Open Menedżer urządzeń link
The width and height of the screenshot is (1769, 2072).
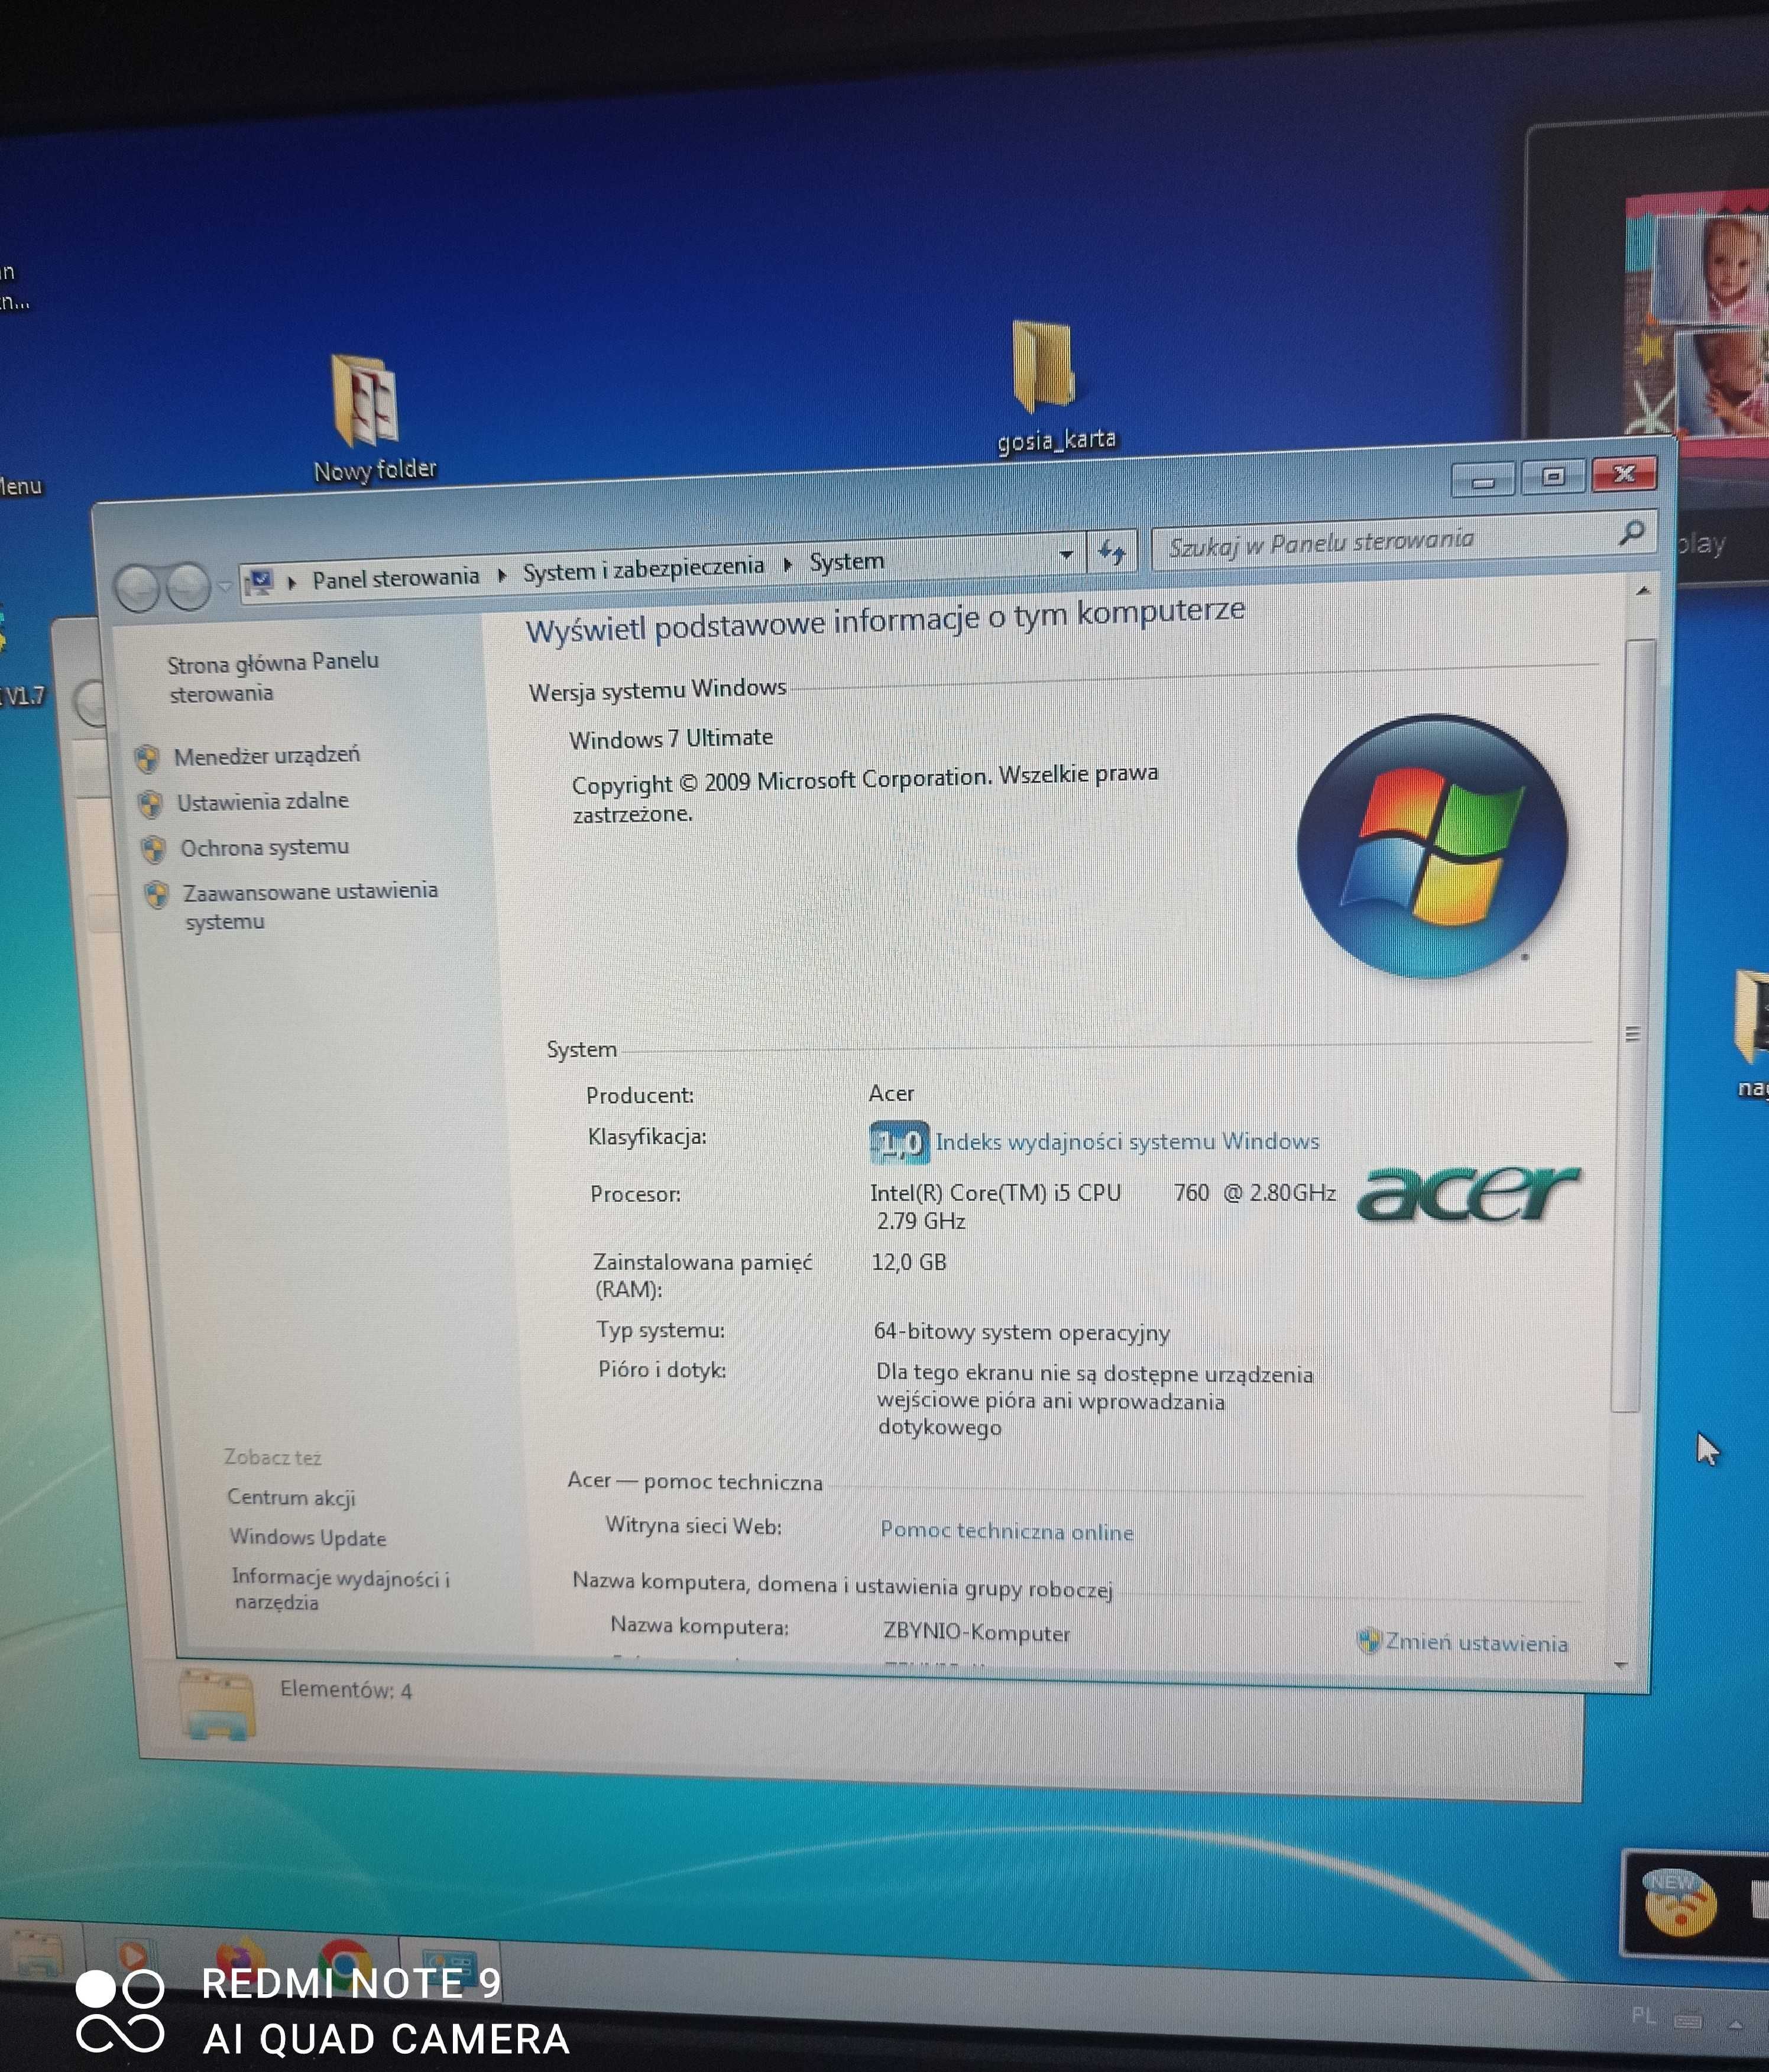267,756
